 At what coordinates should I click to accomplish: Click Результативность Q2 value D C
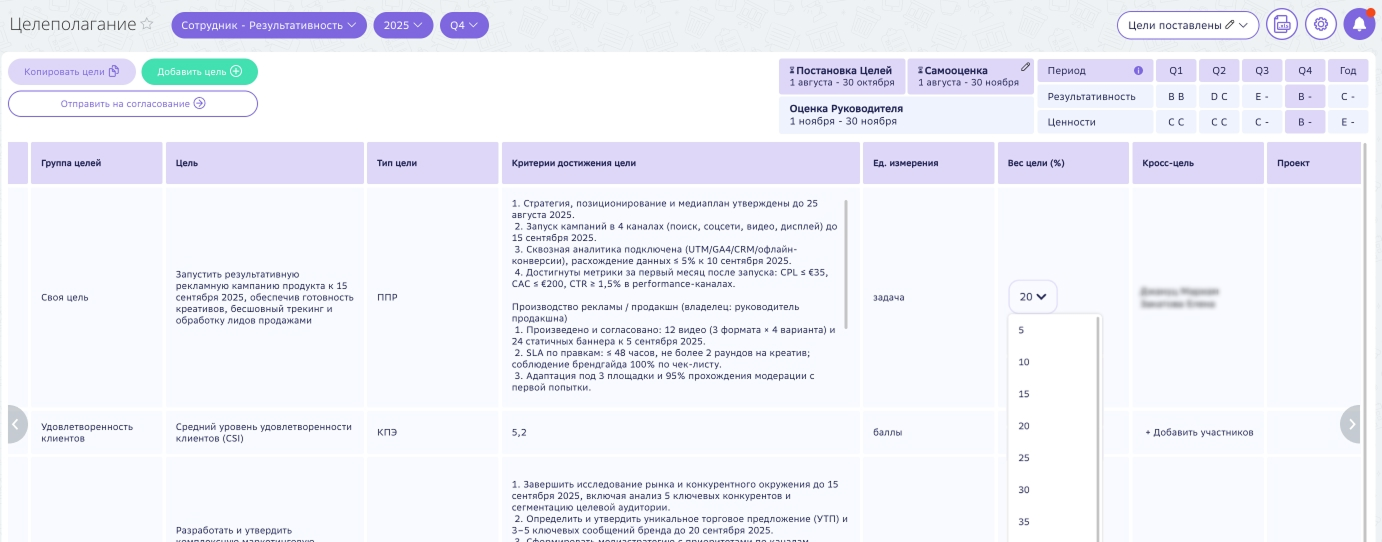(x=1219, y=97)
